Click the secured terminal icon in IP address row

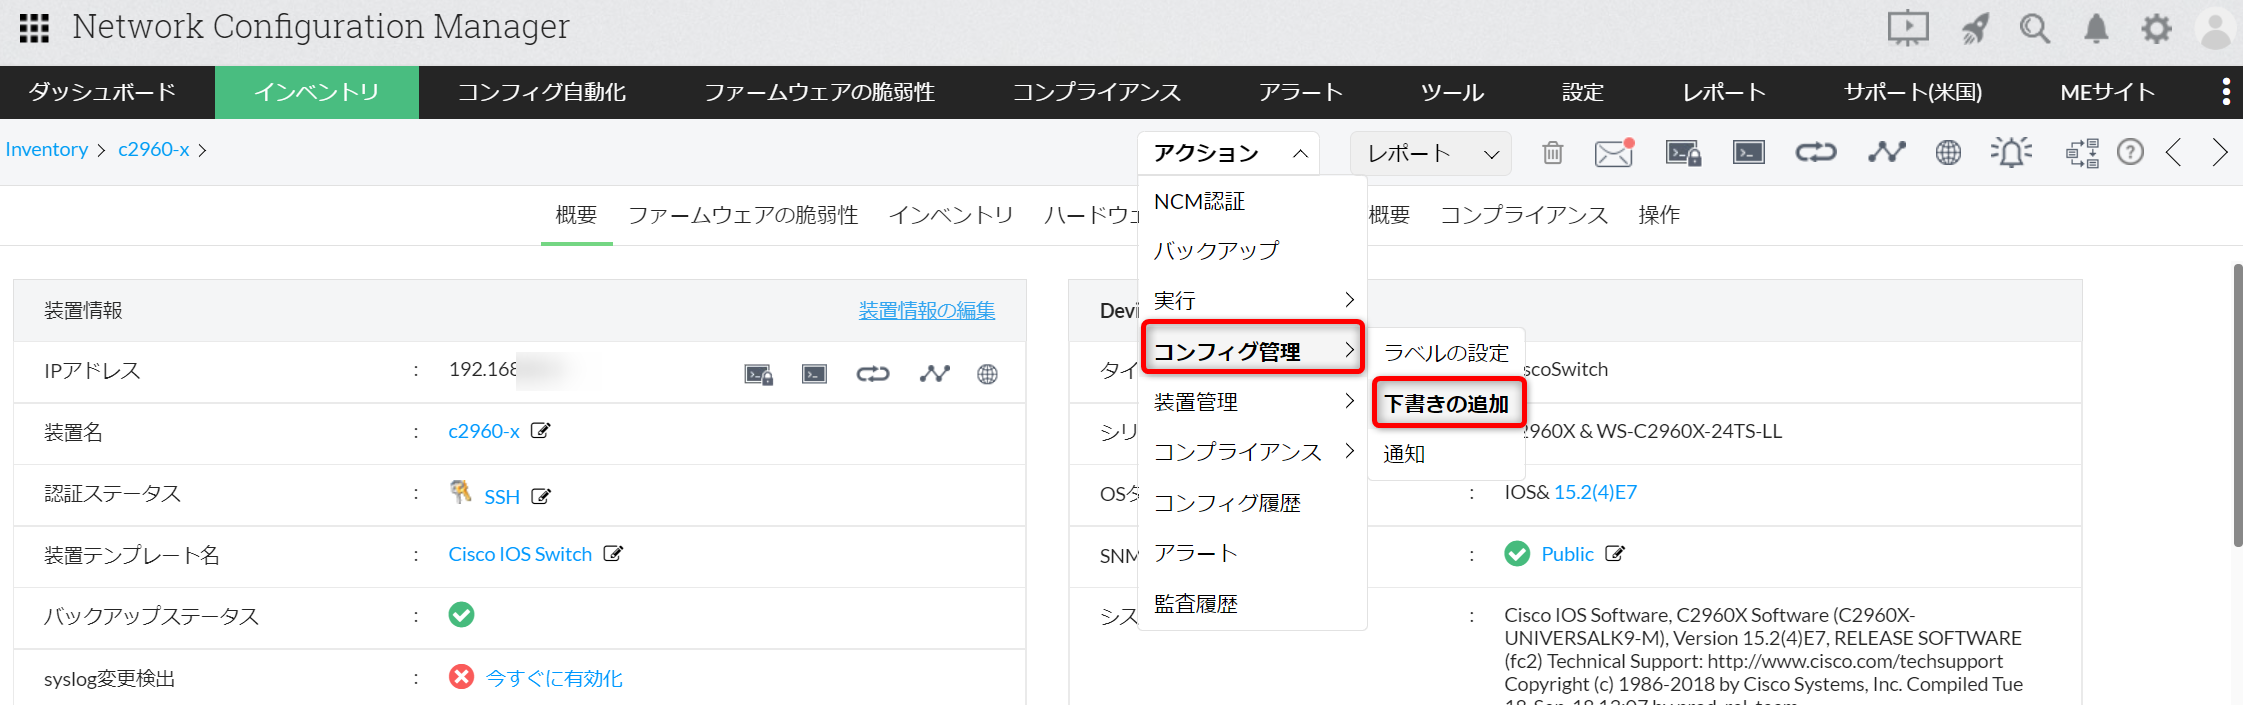[x=759, y=375]
